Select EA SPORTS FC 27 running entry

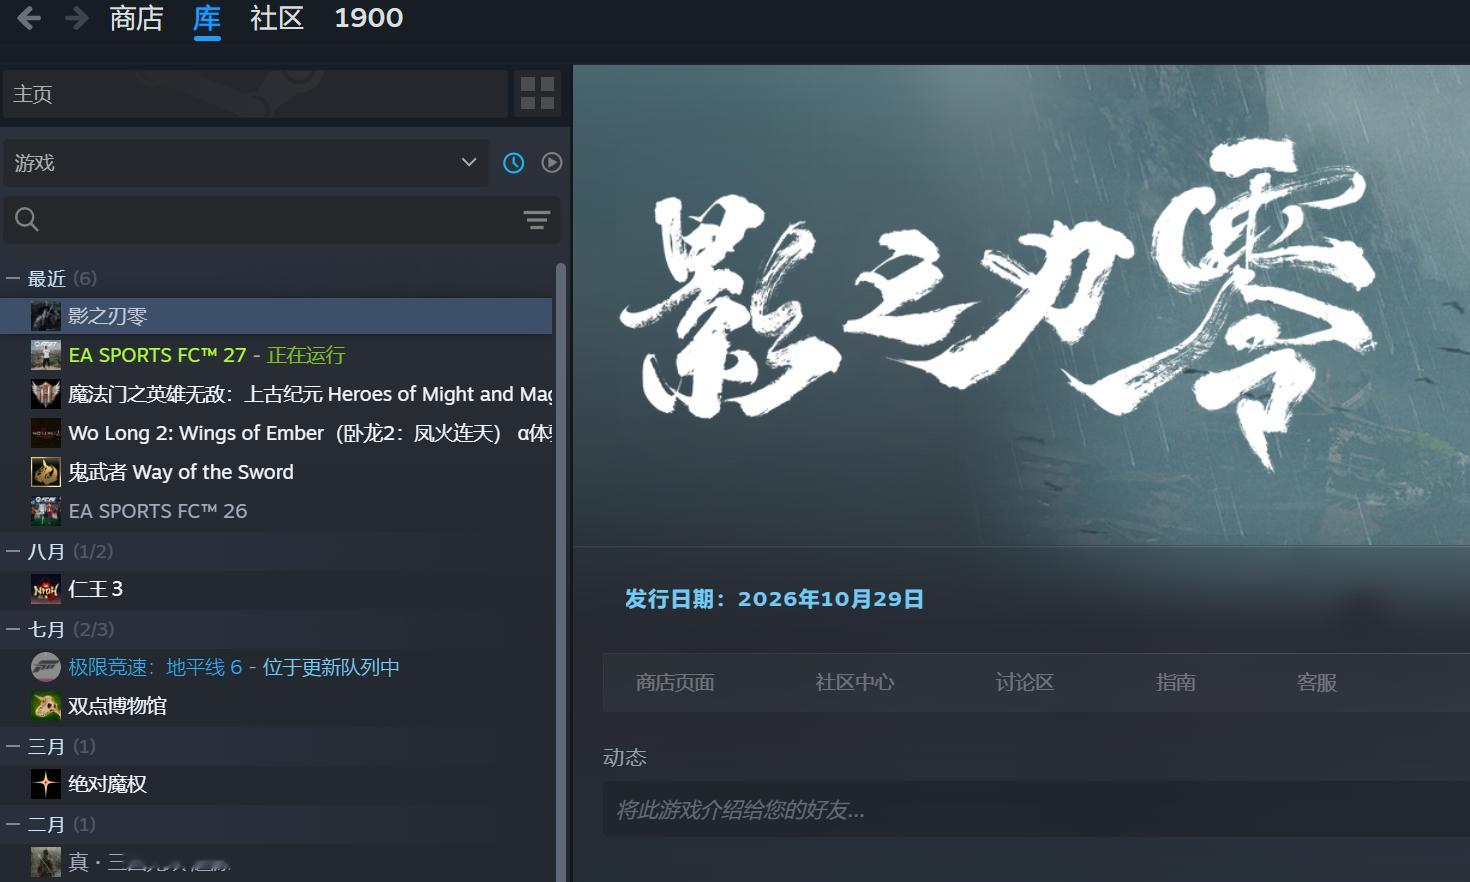point(276,355)
